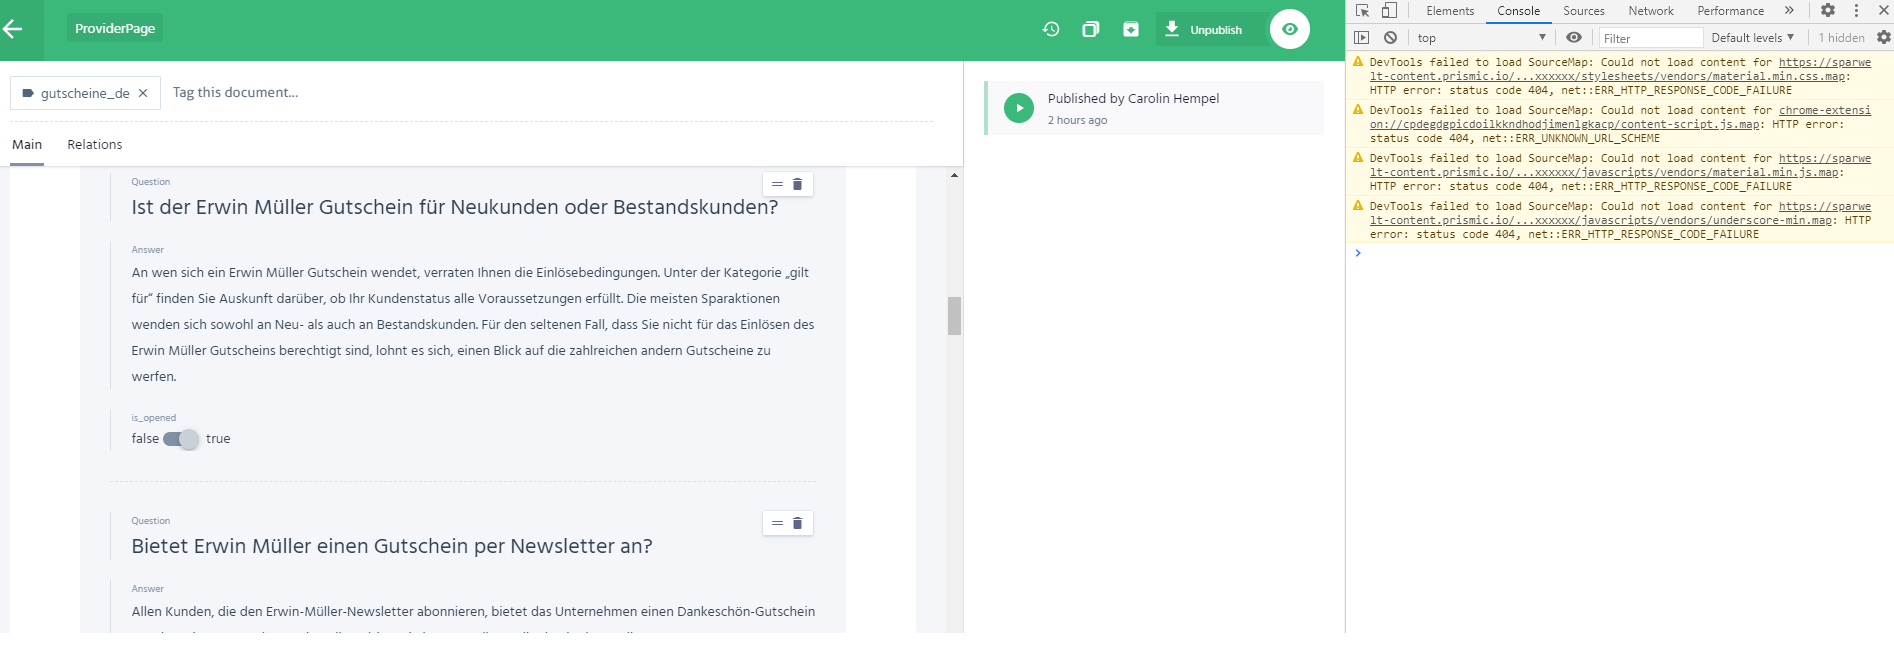
Task: Open the DevTools three-dot menu
Action: pyautogui.click(x=1856, y=10)
